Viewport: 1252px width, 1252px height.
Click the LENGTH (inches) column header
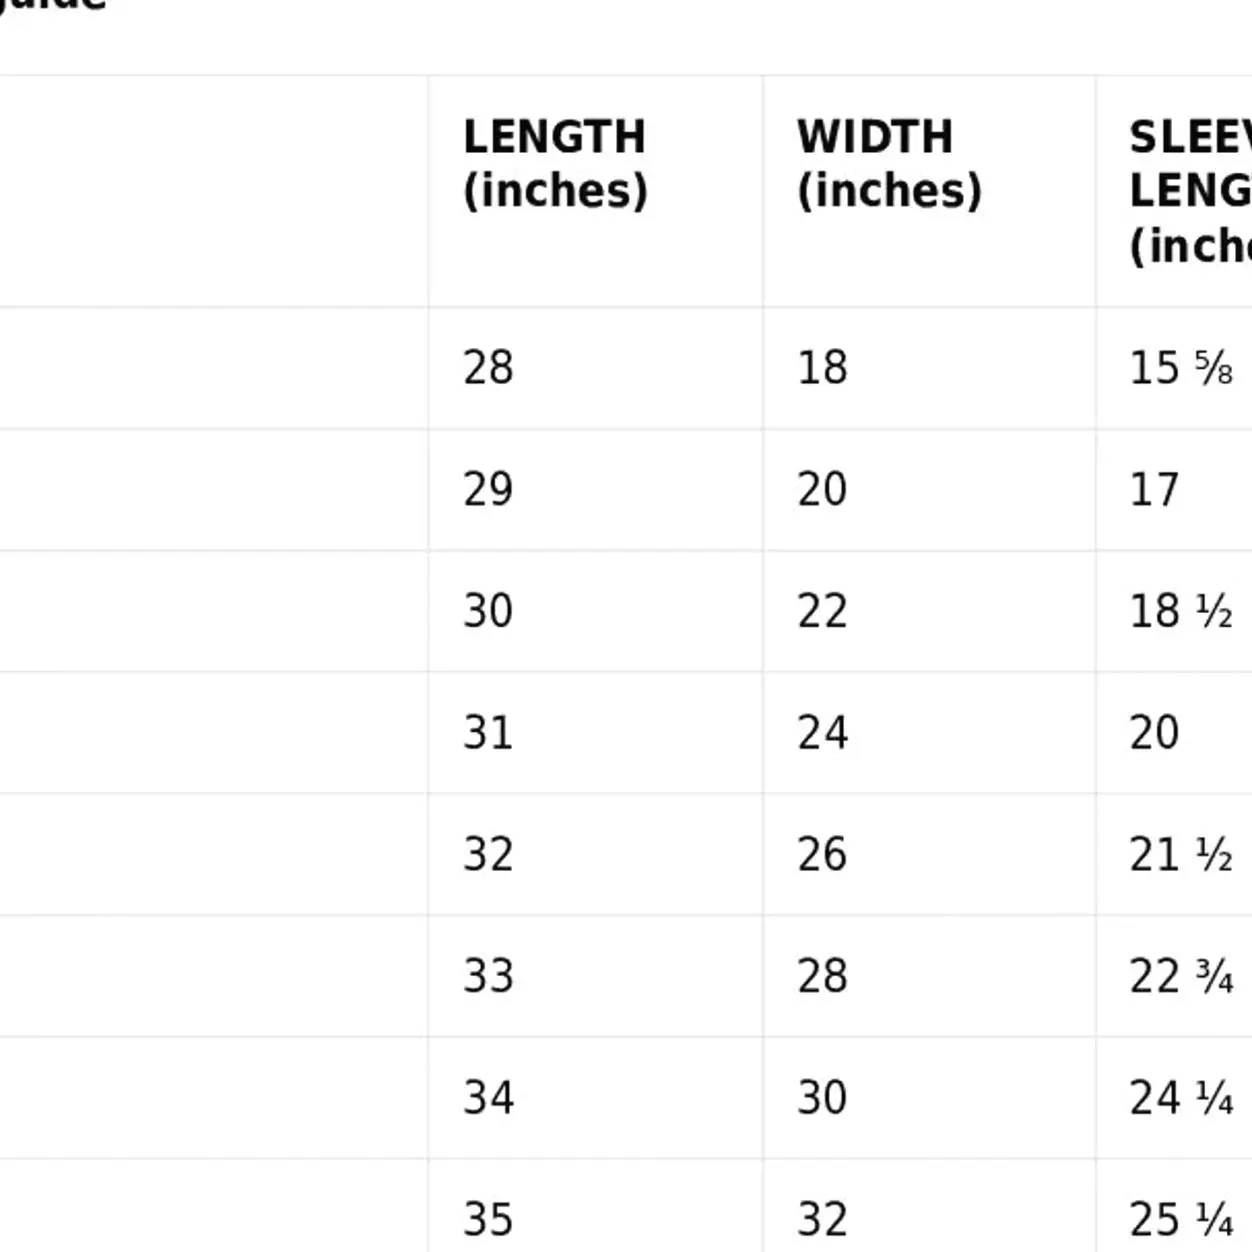coord(555,164)
